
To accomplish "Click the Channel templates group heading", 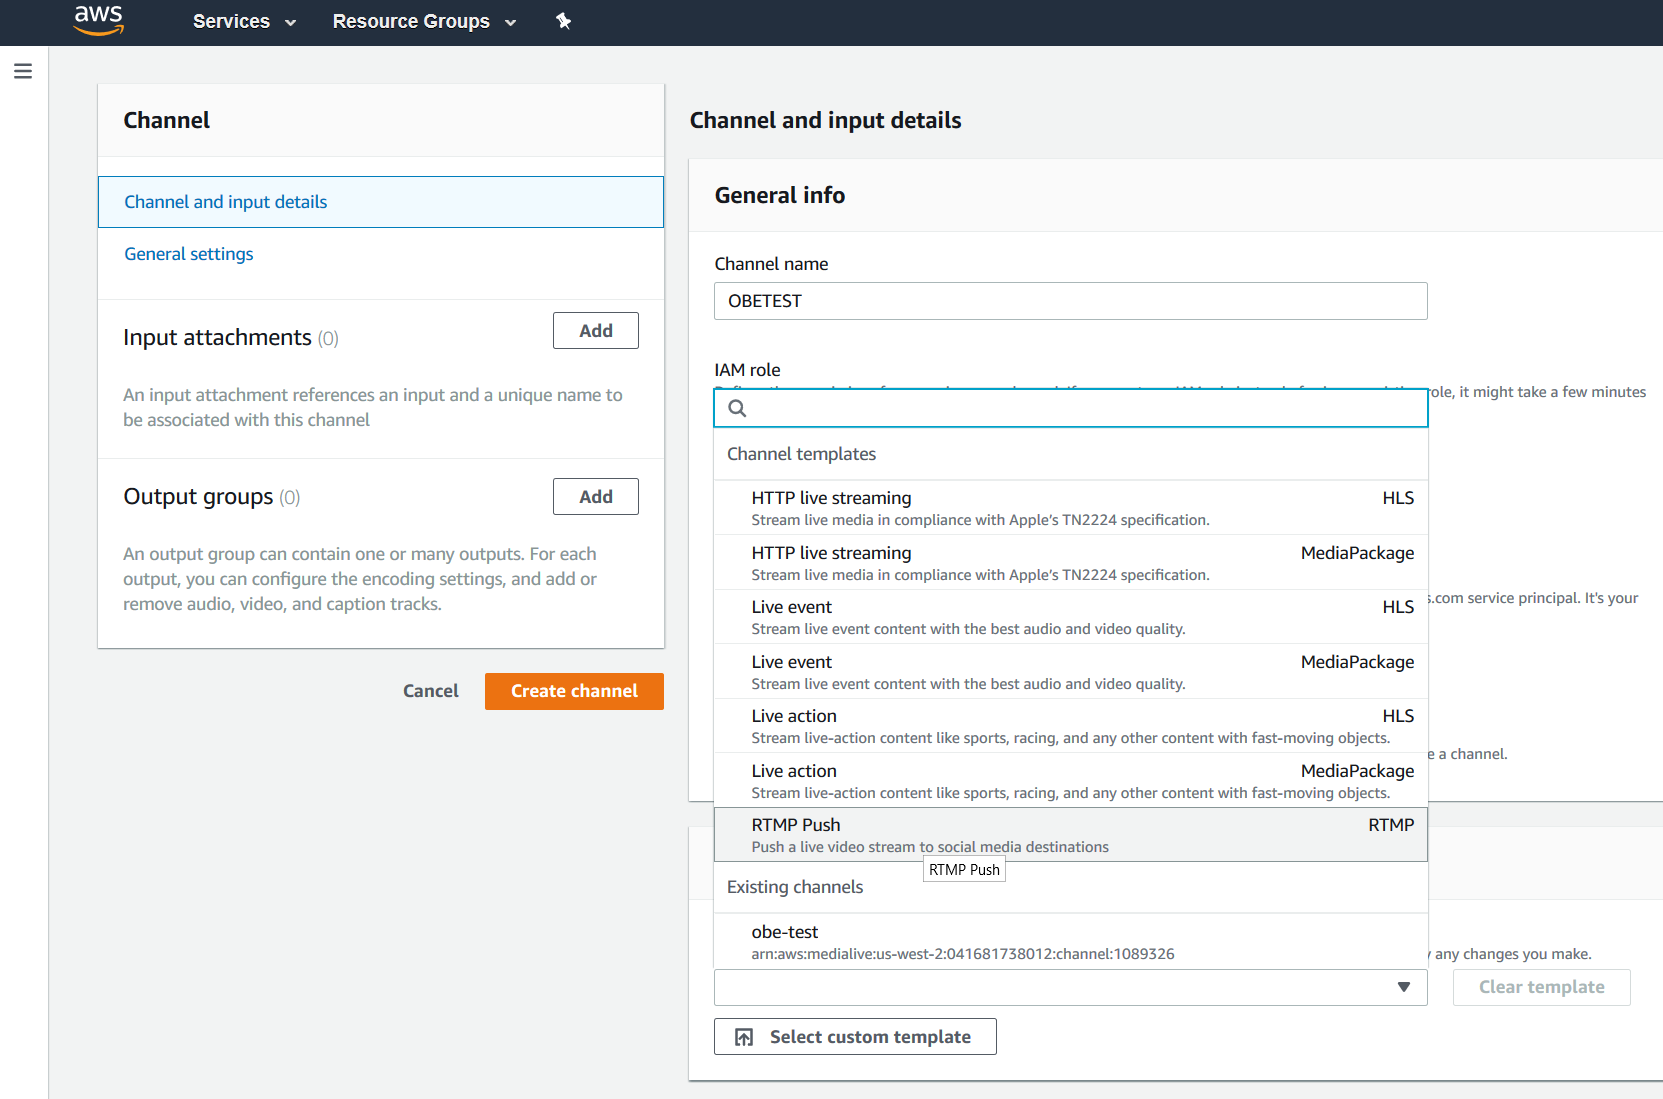I will pos(801,454).
